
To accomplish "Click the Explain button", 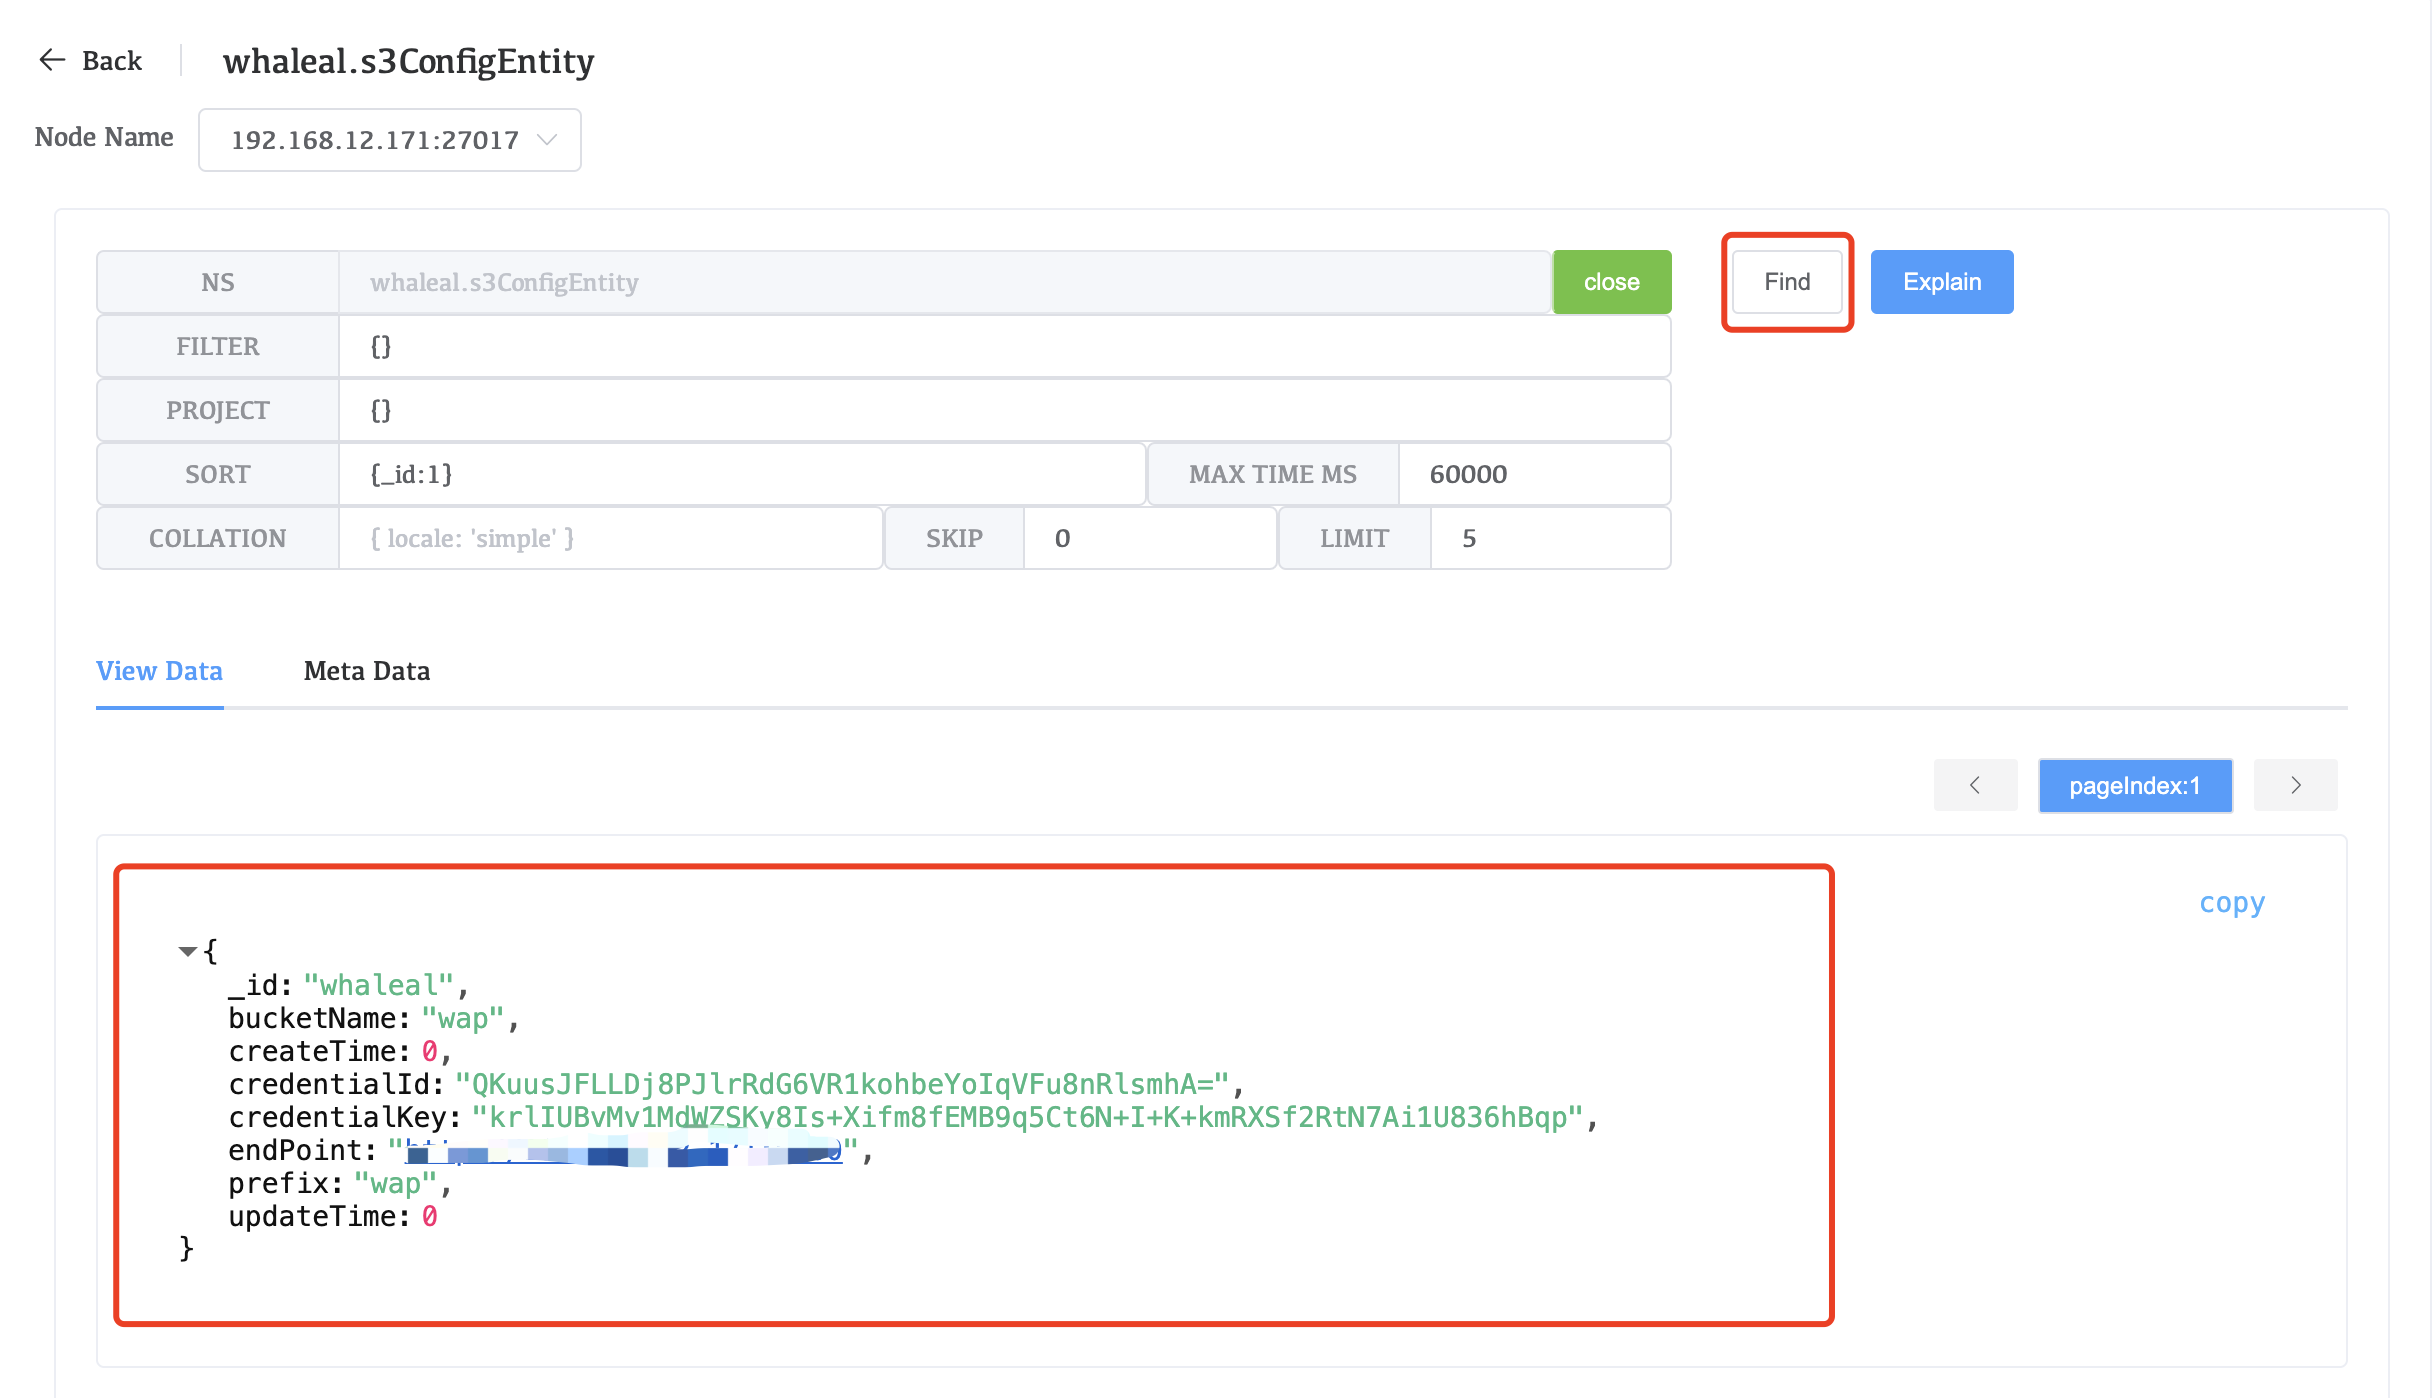I will 1942,282.
